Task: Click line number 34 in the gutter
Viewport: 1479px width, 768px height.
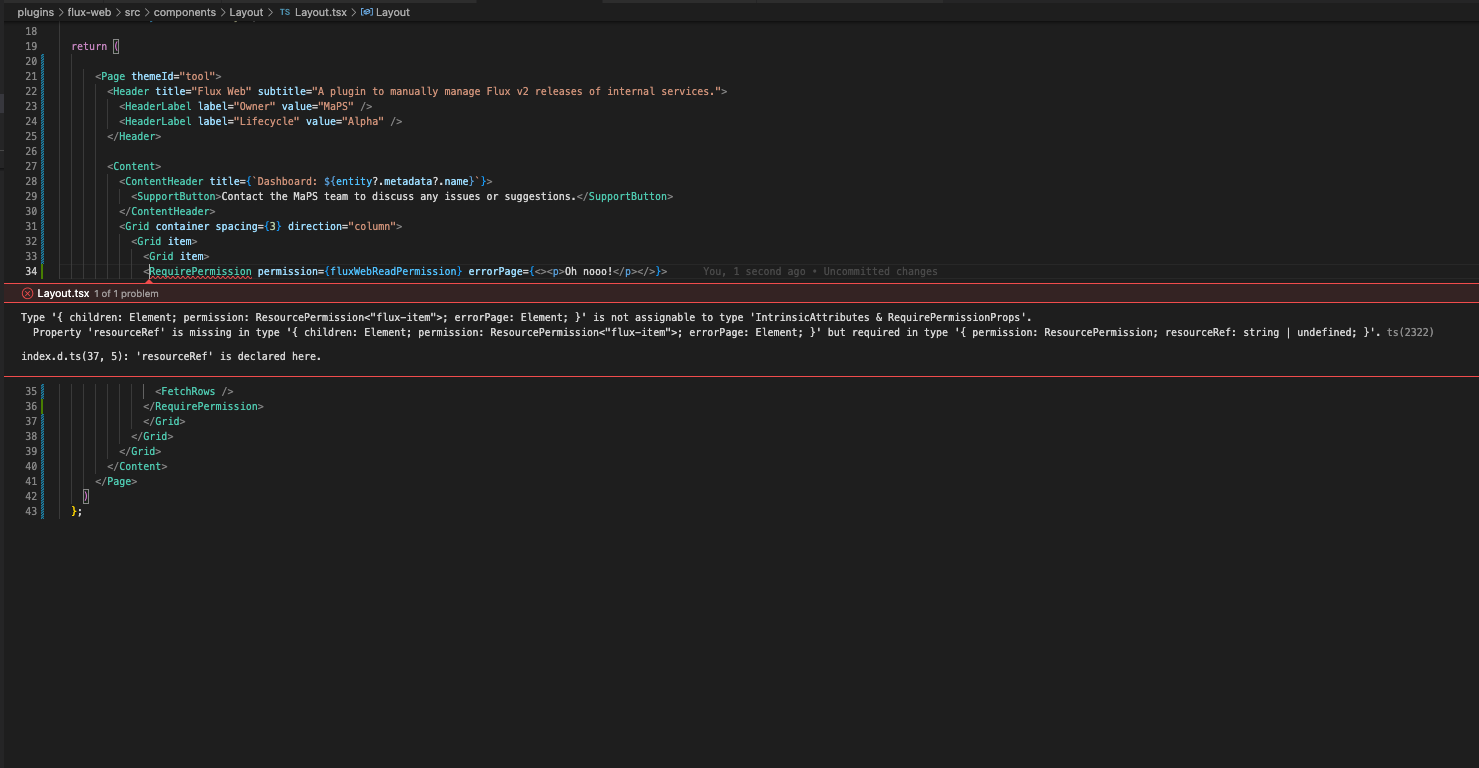Action: tap(31, 271)
